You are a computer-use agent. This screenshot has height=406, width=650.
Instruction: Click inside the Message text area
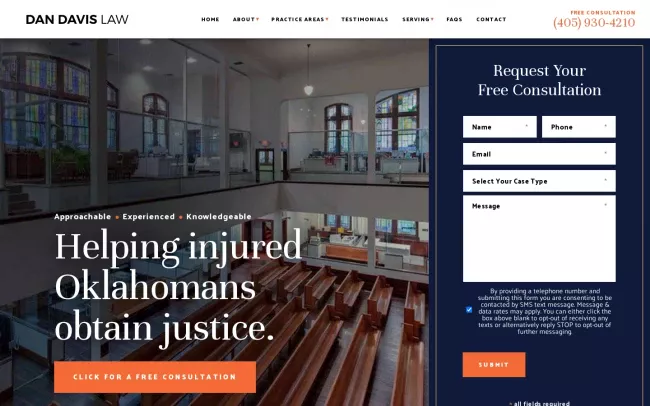[539, 239]
